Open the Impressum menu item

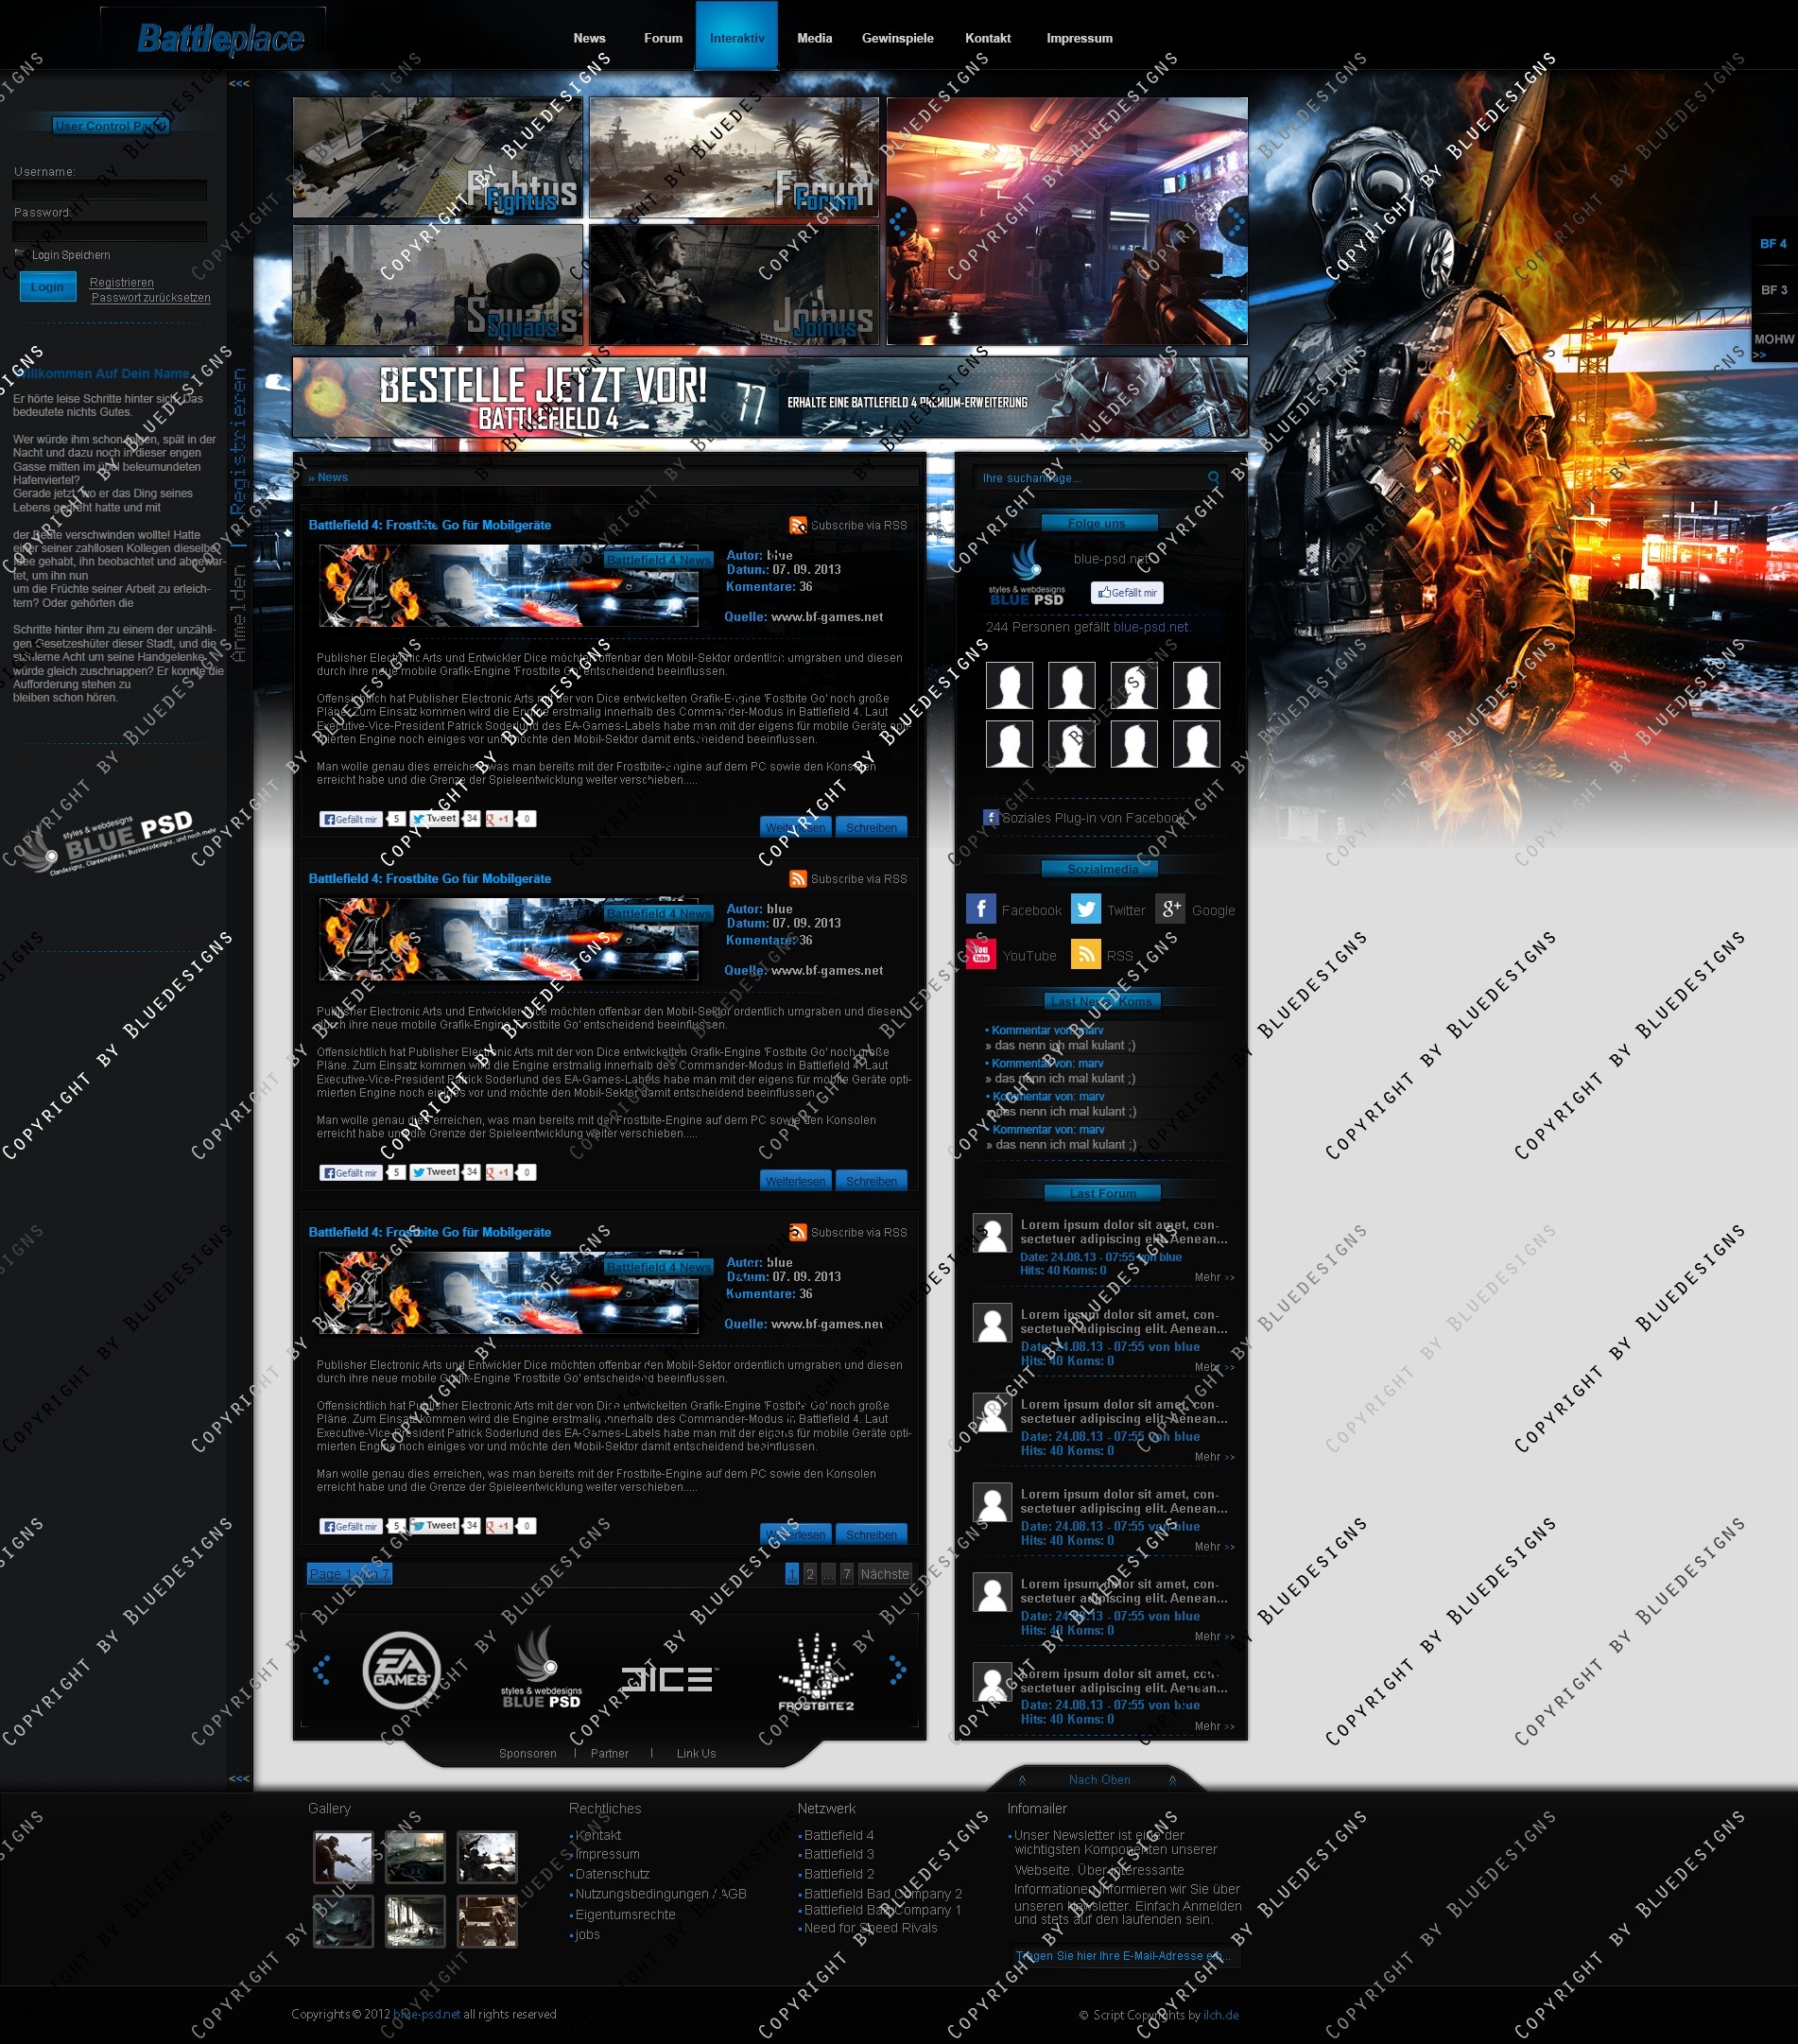[x=1079, y=38]
